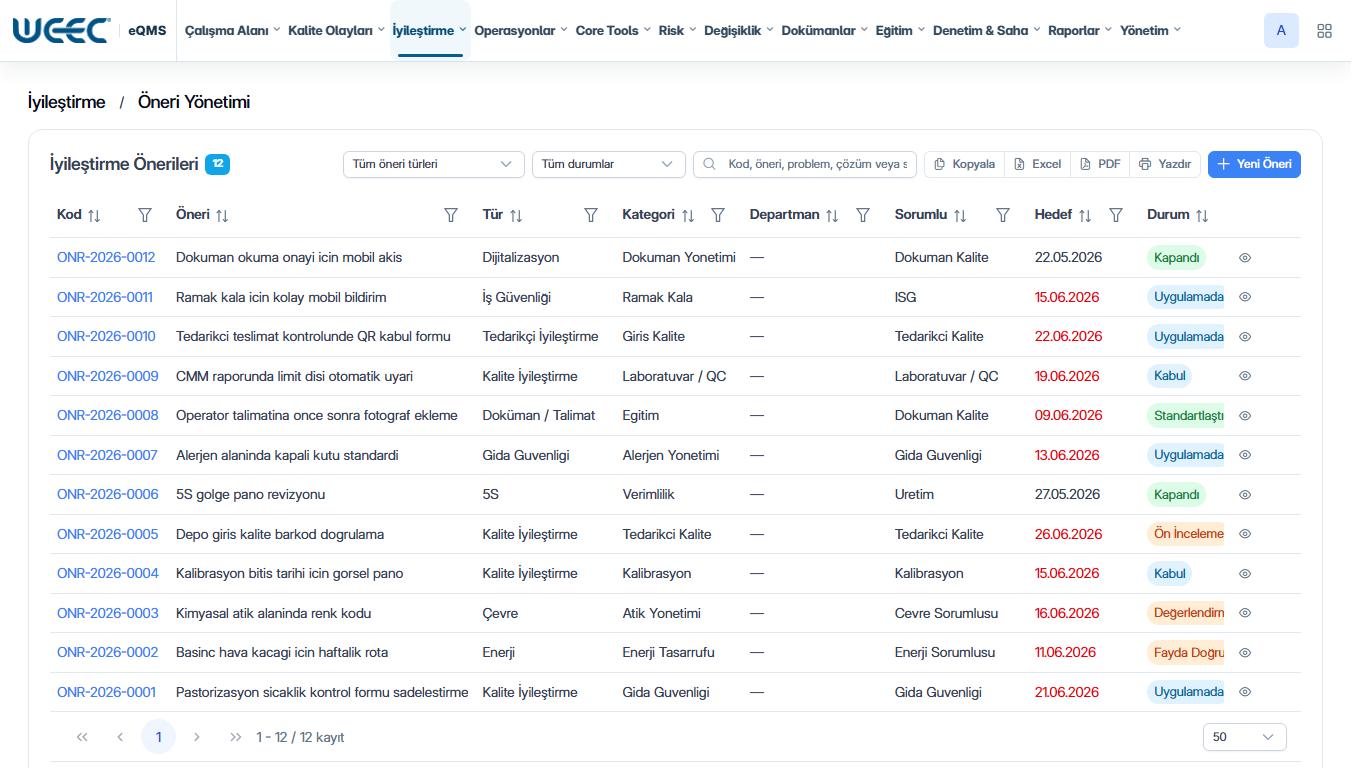The width and height of the screenshot is (1366, 768).
Task: Expand the Operasyonlar menu
Action: pos(520,31)
